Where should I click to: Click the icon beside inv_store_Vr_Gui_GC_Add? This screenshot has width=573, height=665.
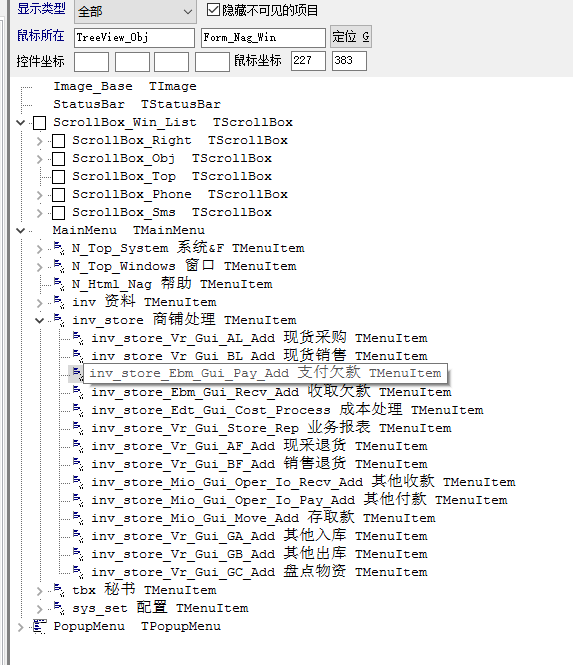pos(78,572)
